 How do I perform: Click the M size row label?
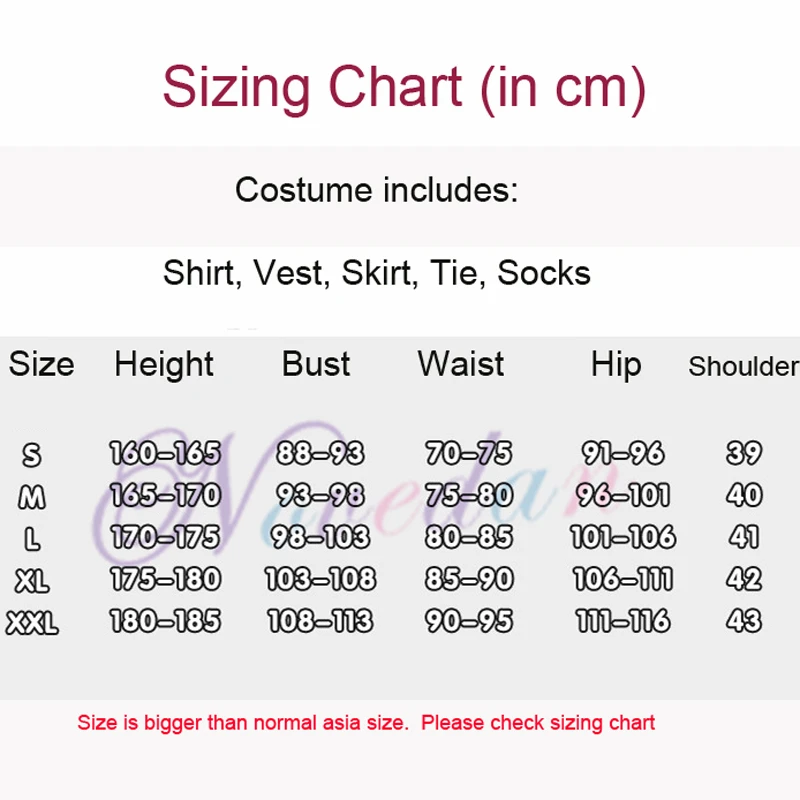click(32, 497)
